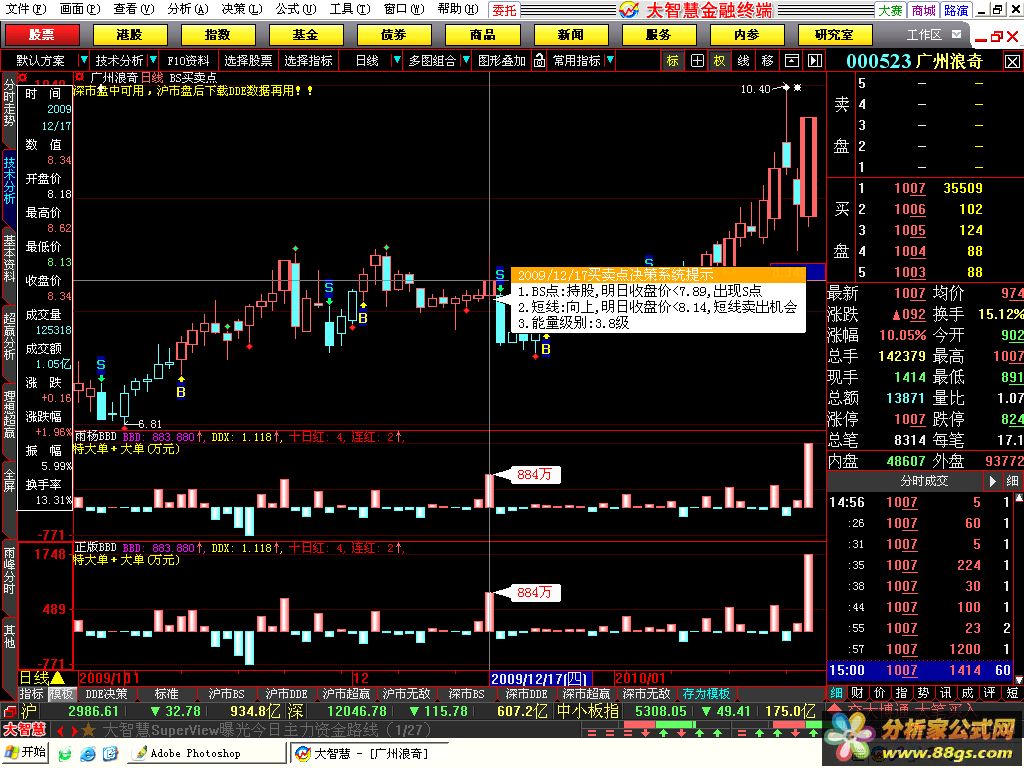Click the 港股 yellow button
Screen dimensions: 1024x768
point(129,35)
